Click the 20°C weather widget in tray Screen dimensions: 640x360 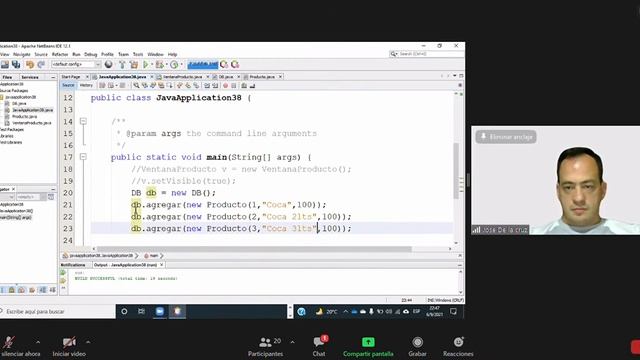[326, 311]
